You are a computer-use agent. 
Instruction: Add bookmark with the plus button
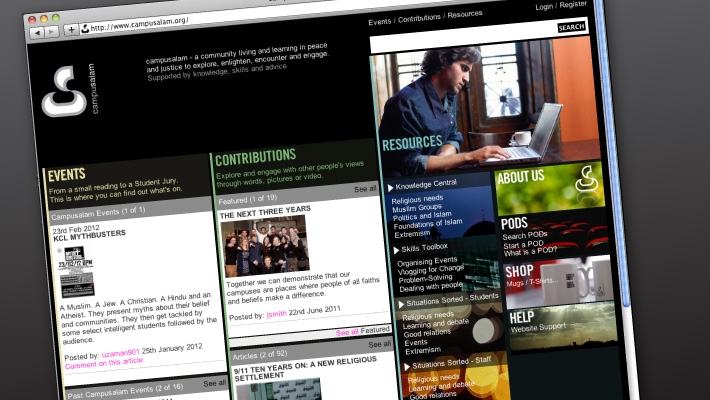click(71, 30)
